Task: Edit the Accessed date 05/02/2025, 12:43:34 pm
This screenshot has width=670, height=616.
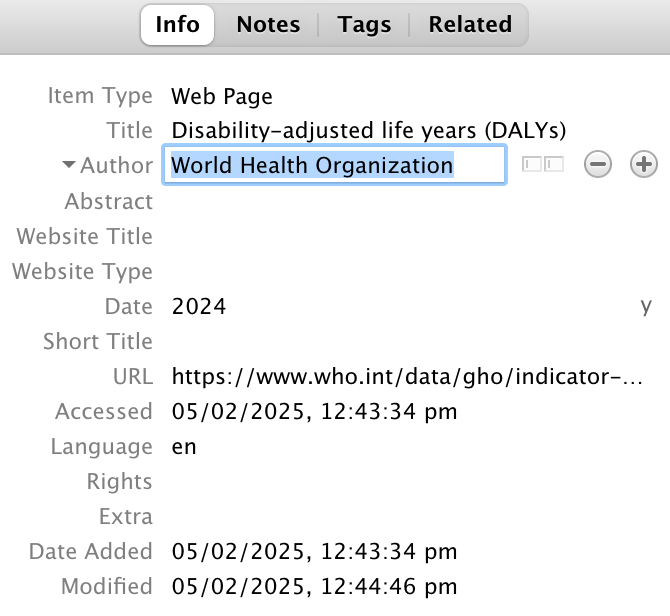Action: tap(314, 411)
